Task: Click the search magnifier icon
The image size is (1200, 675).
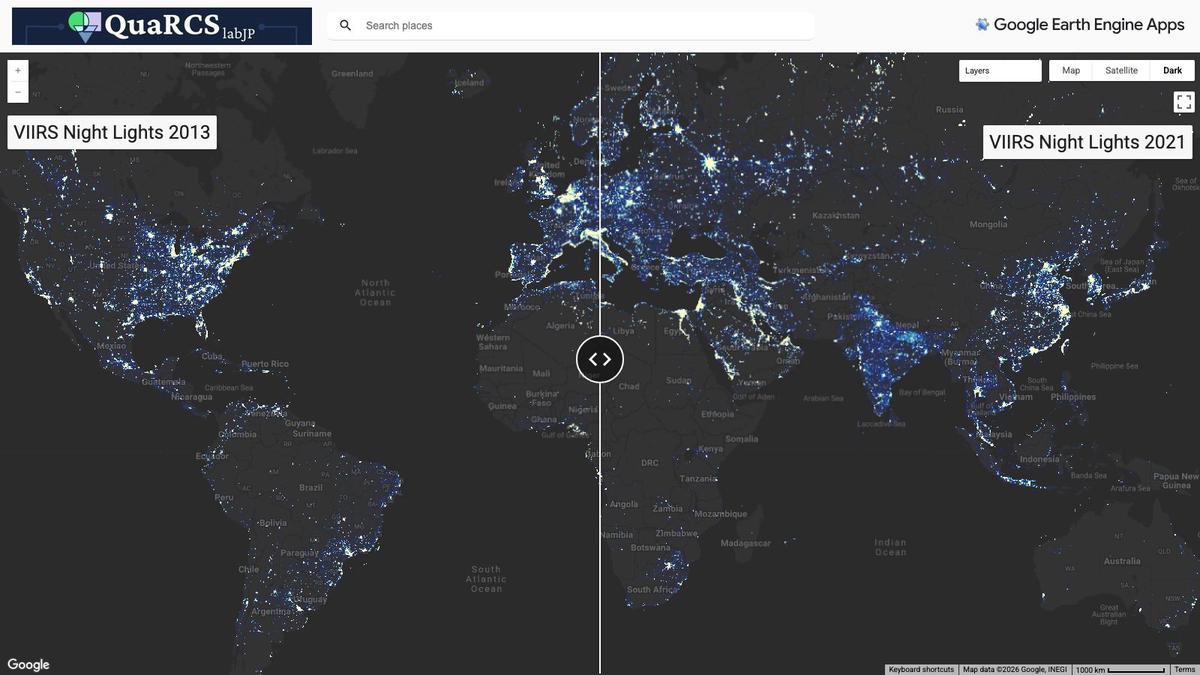Action: [345, 25]
